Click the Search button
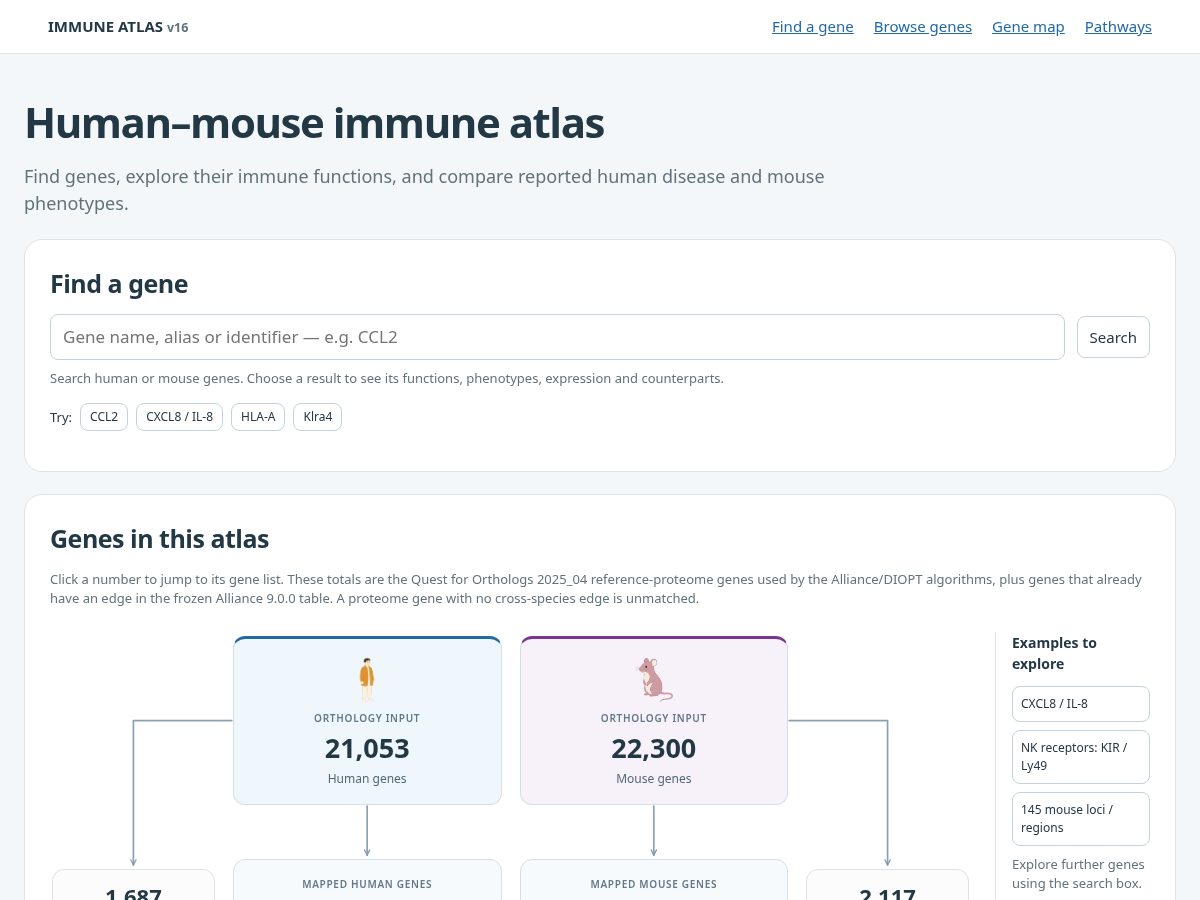The height and width of the screenshot is (900, 1200). pos(1113,337)
